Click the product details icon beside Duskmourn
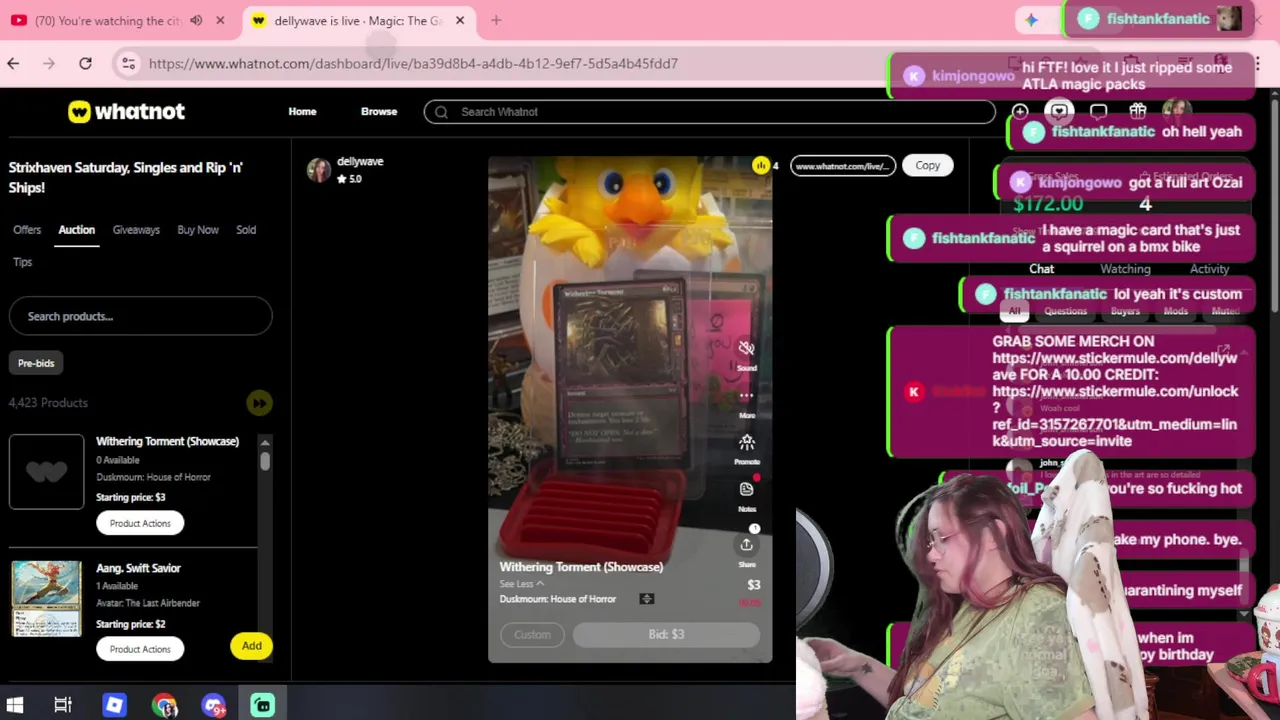Screen dimensions: 1280x720 [646, 599]
